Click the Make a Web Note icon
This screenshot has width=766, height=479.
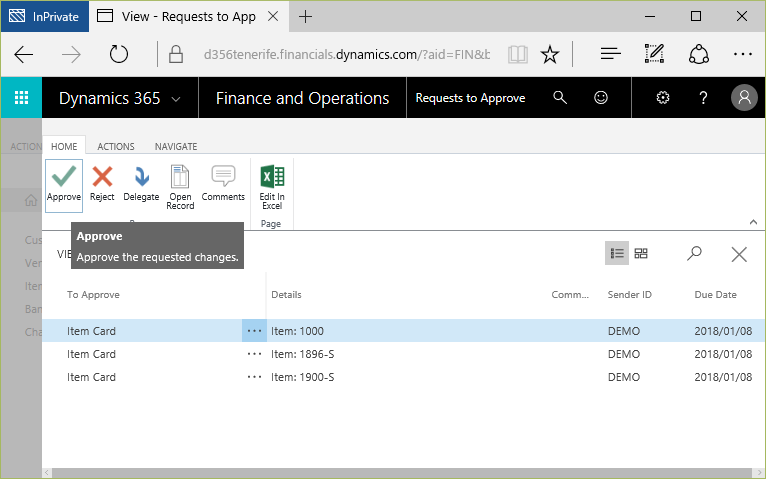654,54
